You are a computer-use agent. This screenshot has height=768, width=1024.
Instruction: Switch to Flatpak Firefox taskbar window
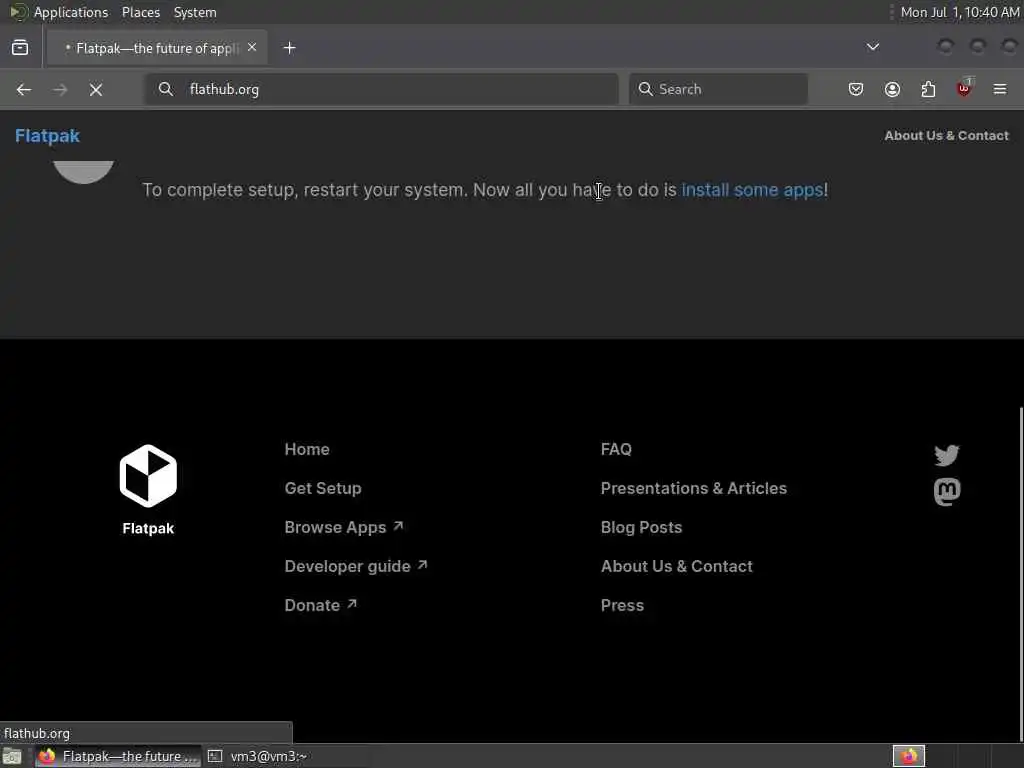click(118, 756)
